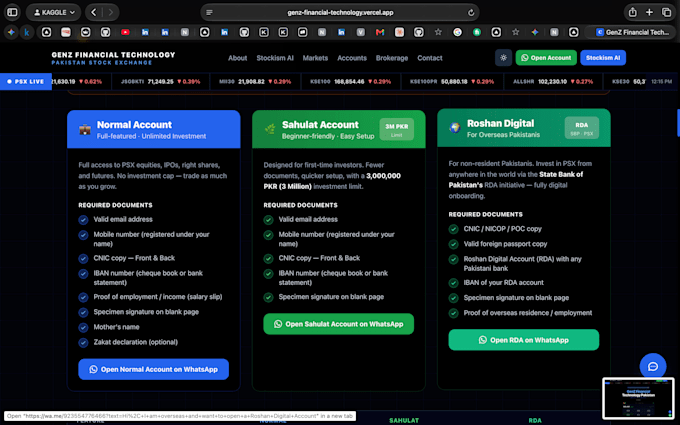
Task: Open the About nav link
Action: (238, 58)
